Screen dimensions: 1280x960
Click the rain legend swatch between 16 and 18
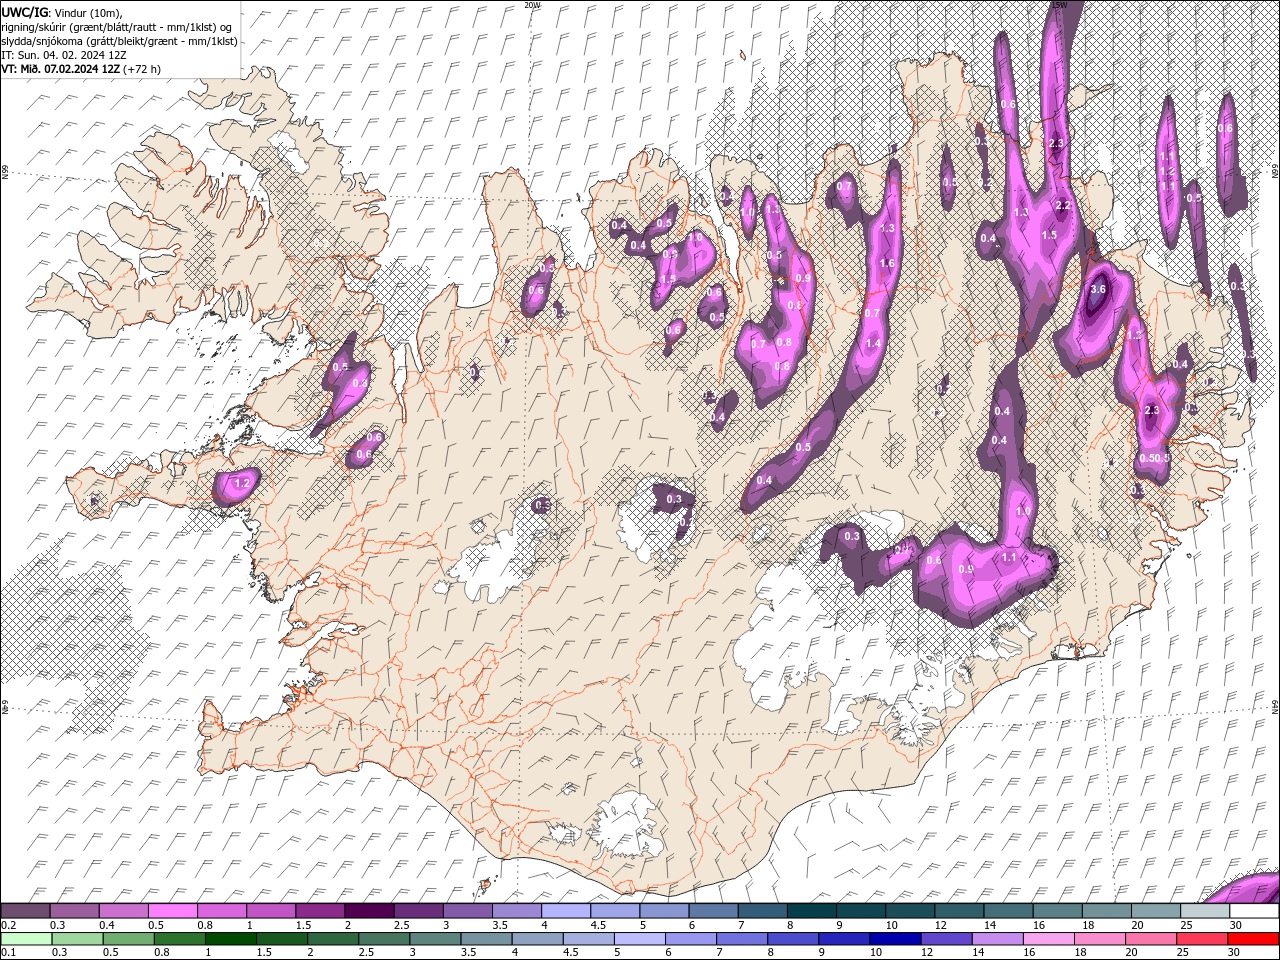(x=1050, y=939)
